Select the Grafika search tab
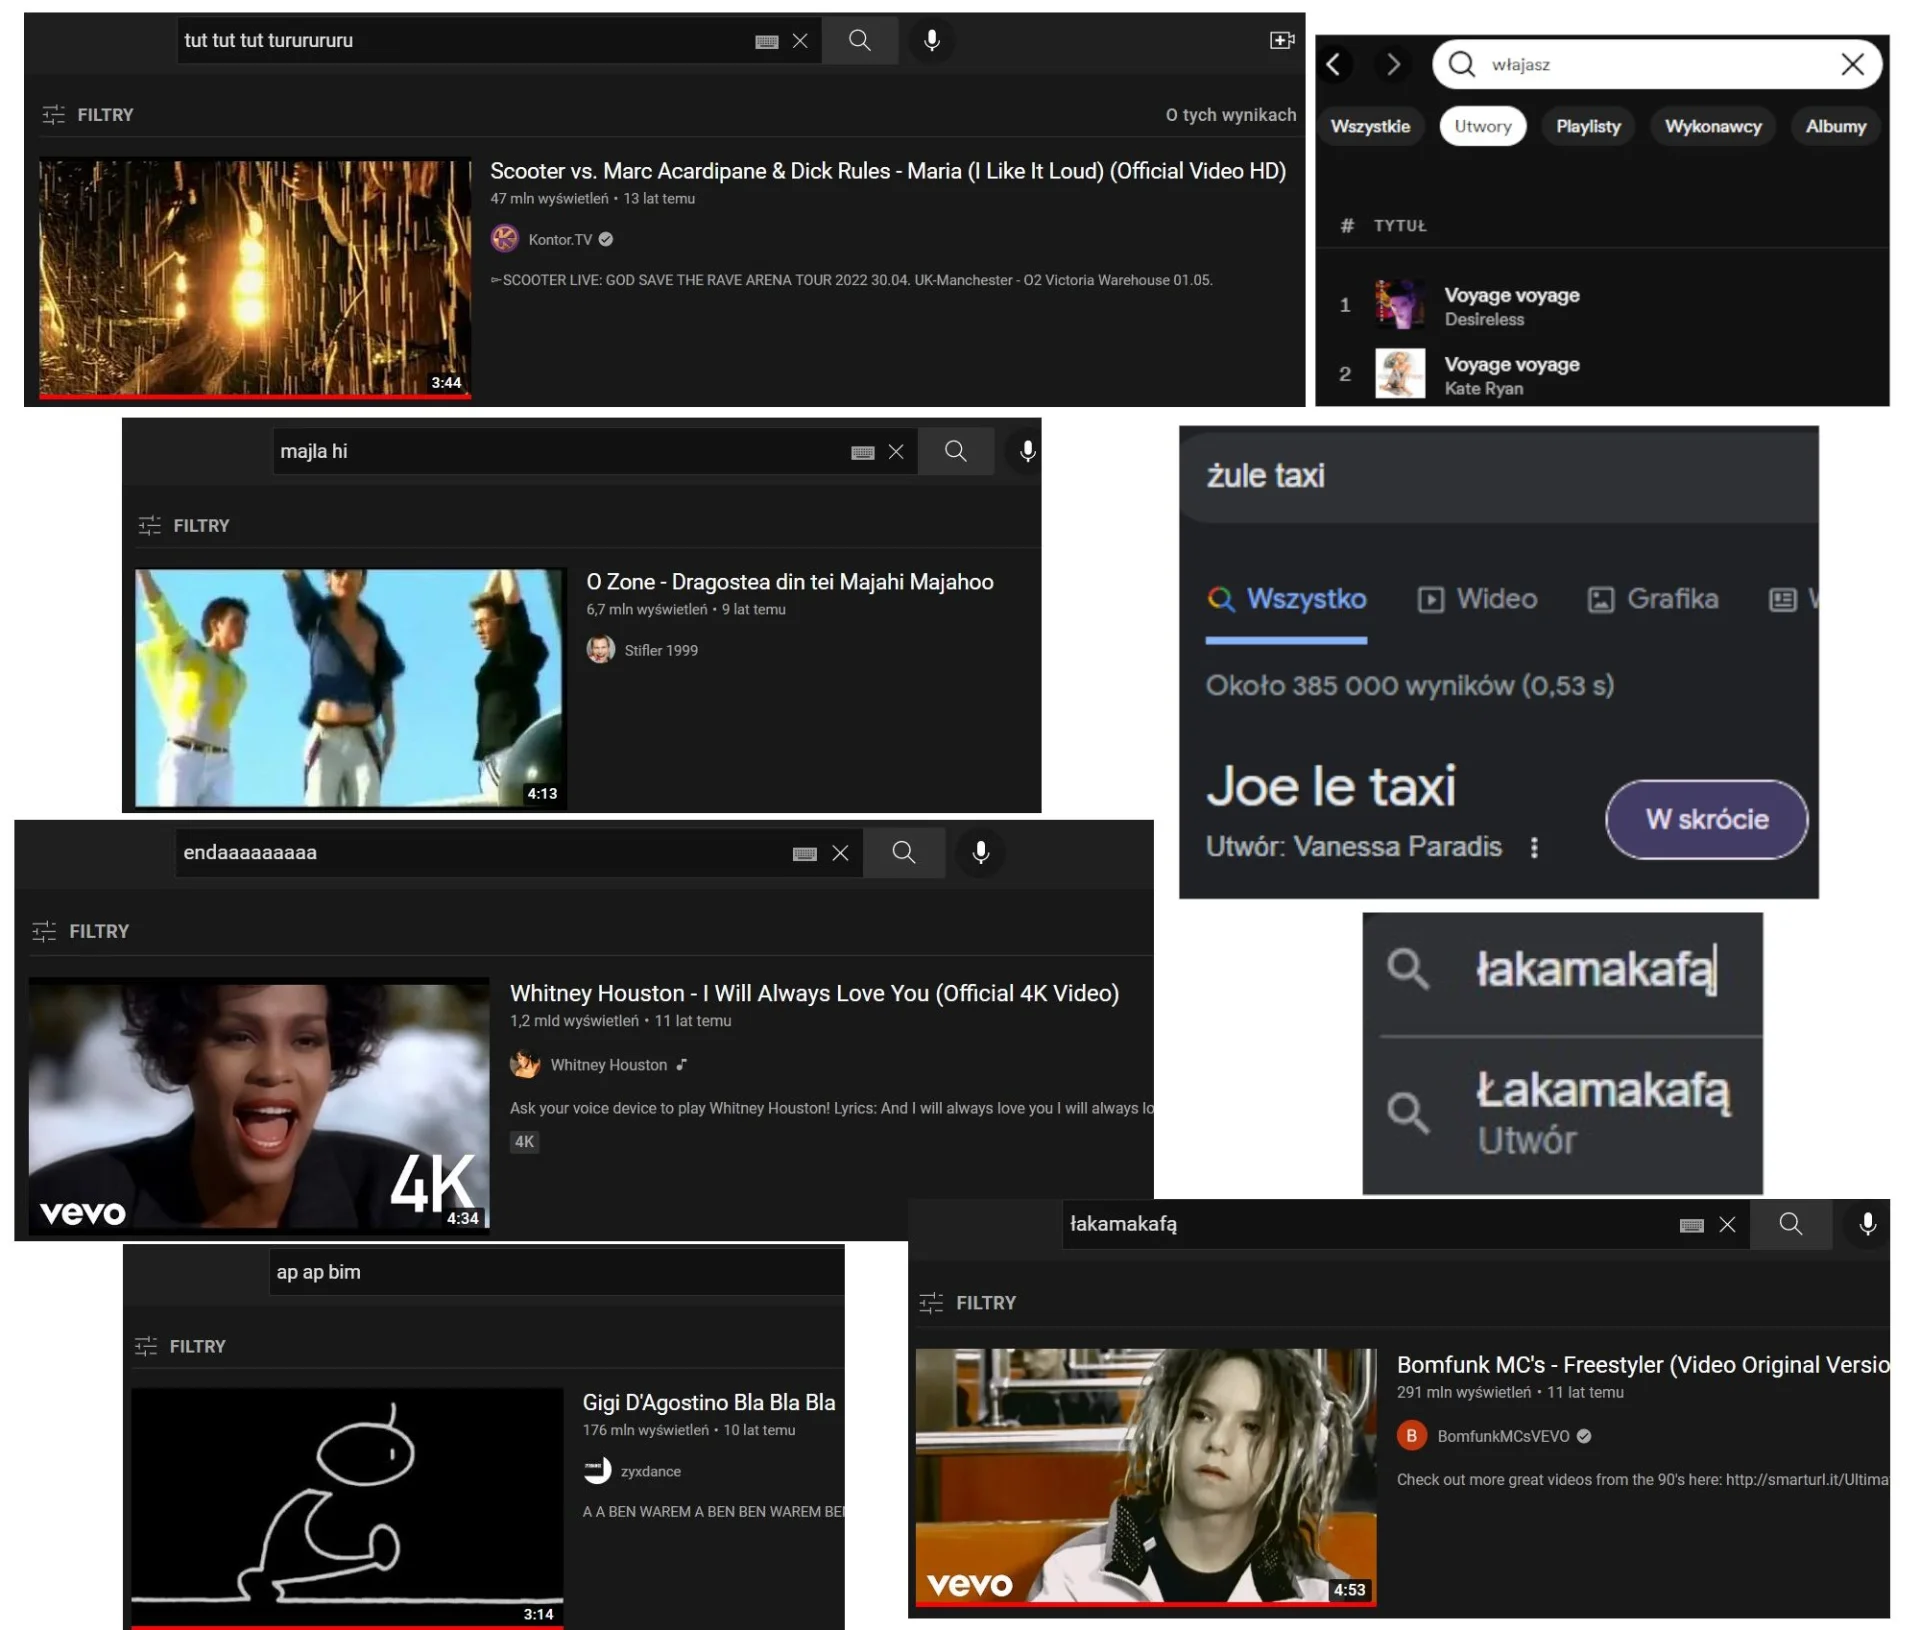This screenshot has height=1630, width=1920. coord(1652,600)
